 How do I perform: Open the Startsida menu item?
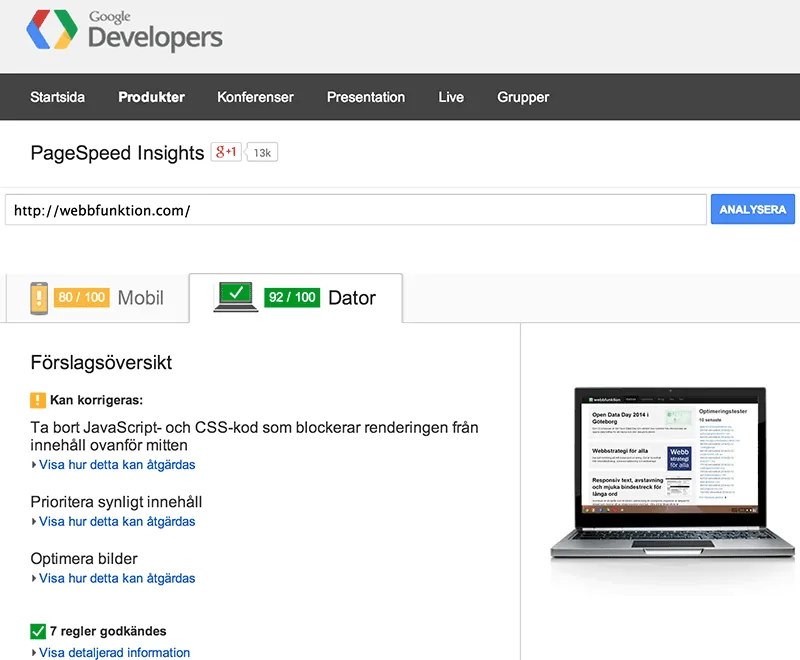point(58,97)
